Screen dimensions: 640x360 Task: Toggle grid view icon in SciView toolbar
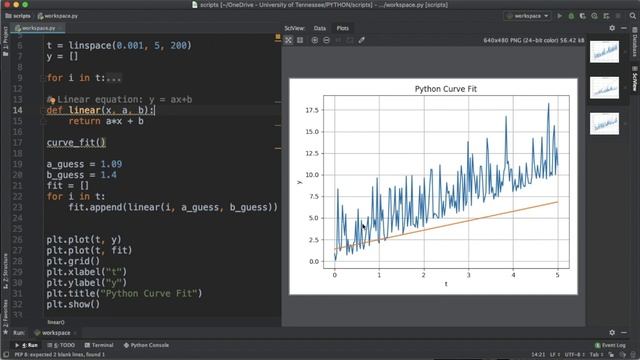point(300,40)
